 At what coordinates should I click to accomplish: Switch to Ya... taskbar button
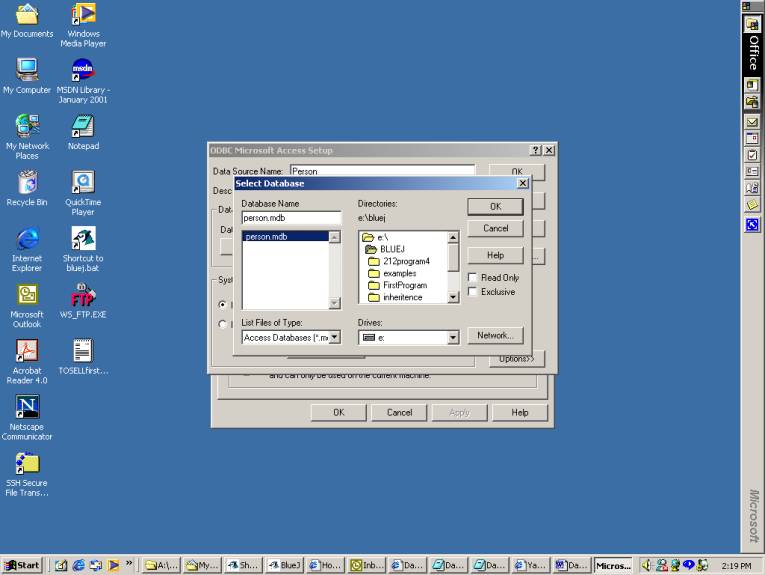coord(531,565)
